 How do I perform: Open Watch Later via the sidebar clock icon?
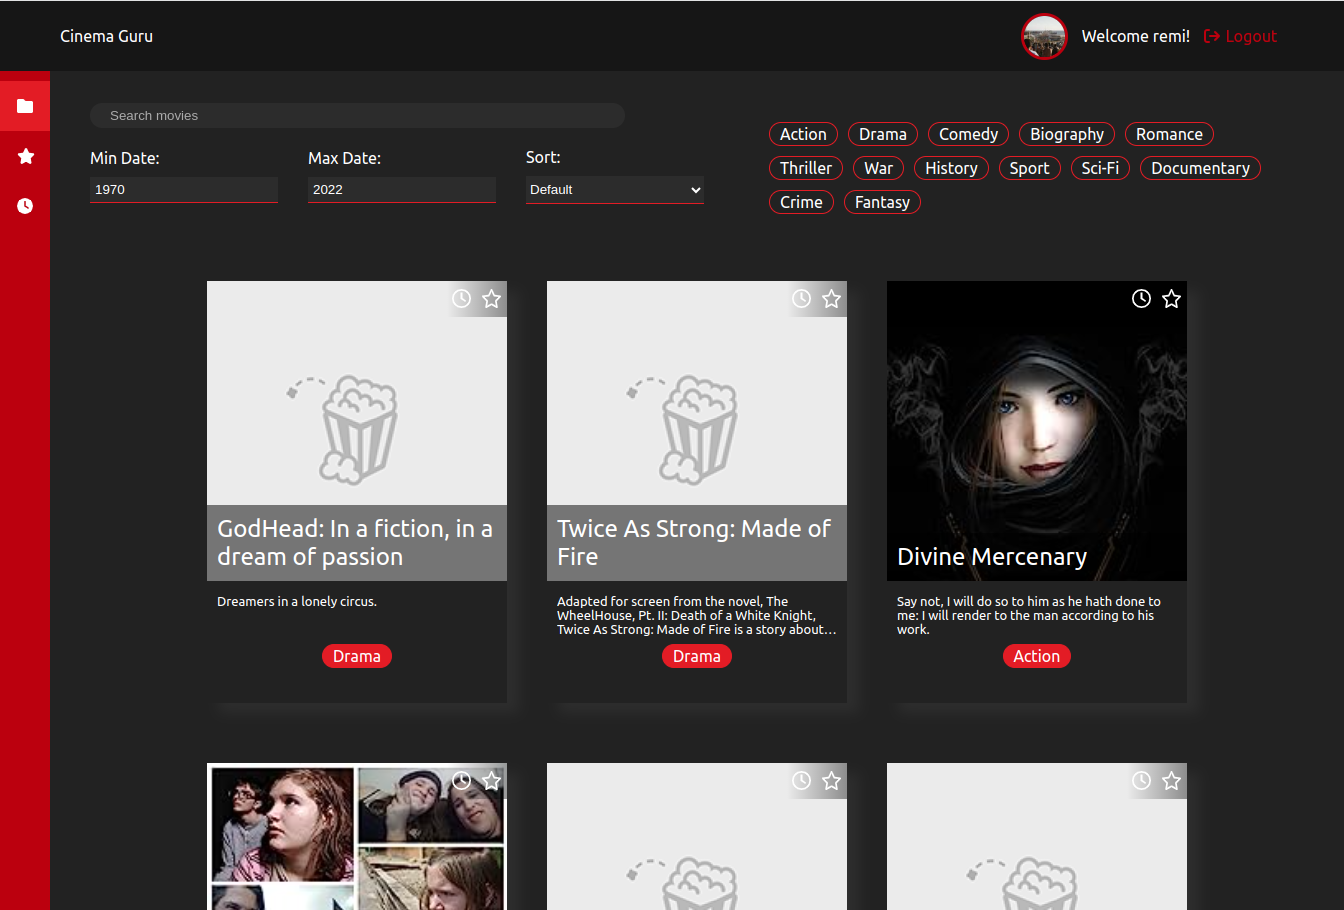25,206
